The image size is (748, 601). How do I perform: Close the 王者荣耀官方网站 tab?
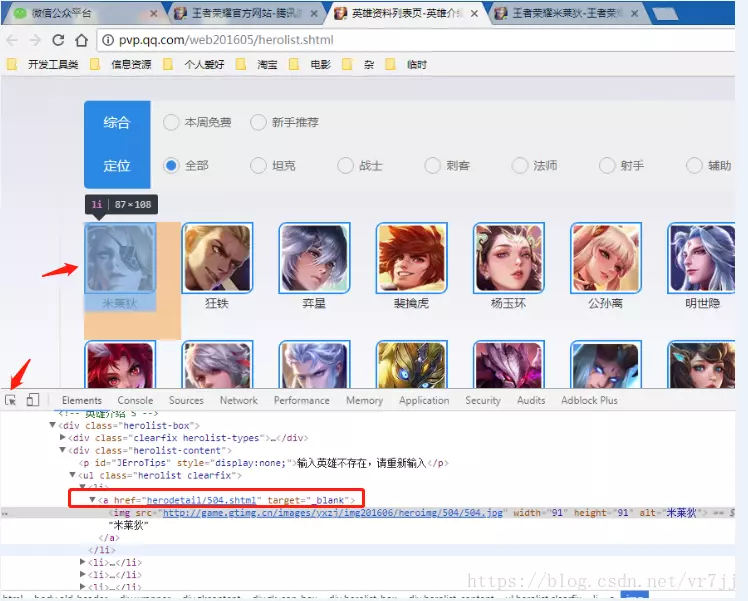click(x=314, y=14)
